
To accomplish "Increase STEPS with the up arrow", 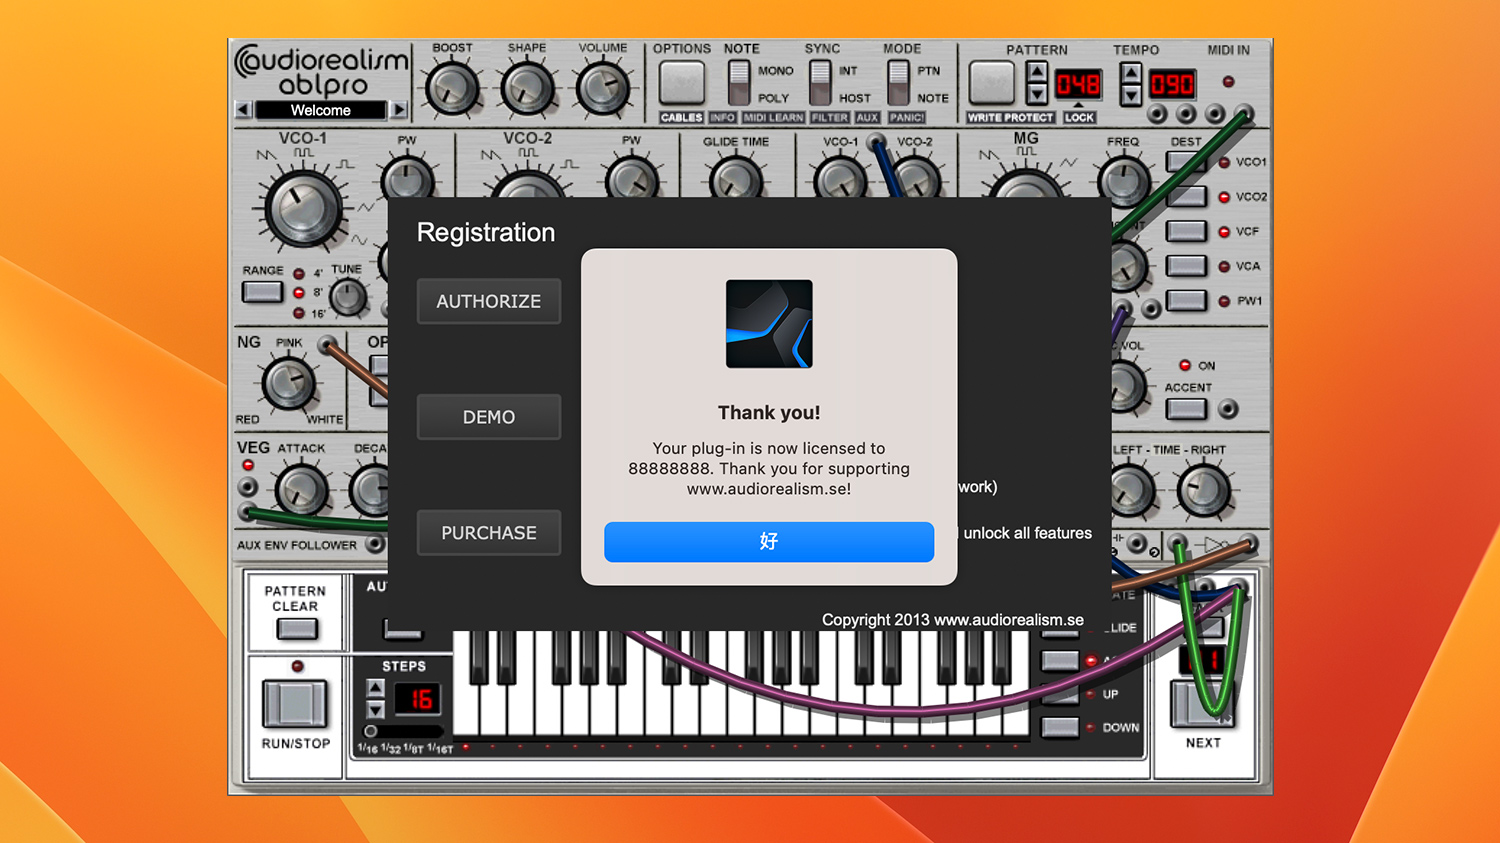I will tap(375, 688).
